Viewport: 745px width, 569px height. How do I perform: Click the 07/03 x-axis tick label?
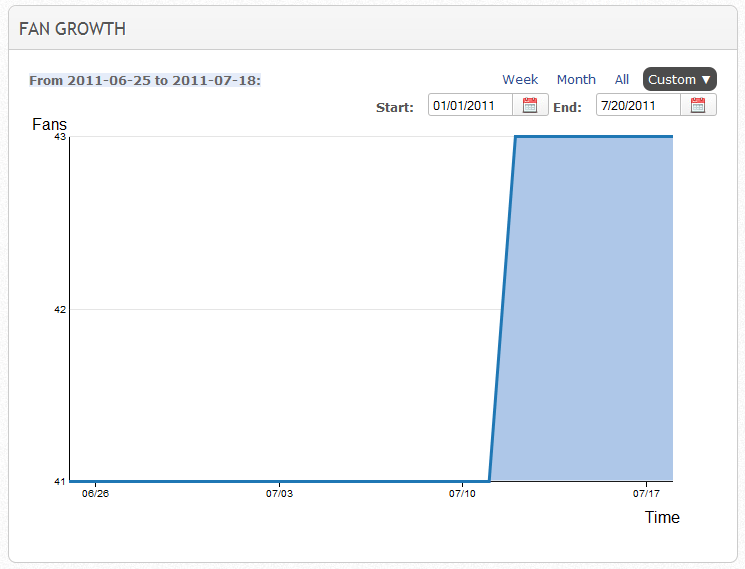click(279, 493)
